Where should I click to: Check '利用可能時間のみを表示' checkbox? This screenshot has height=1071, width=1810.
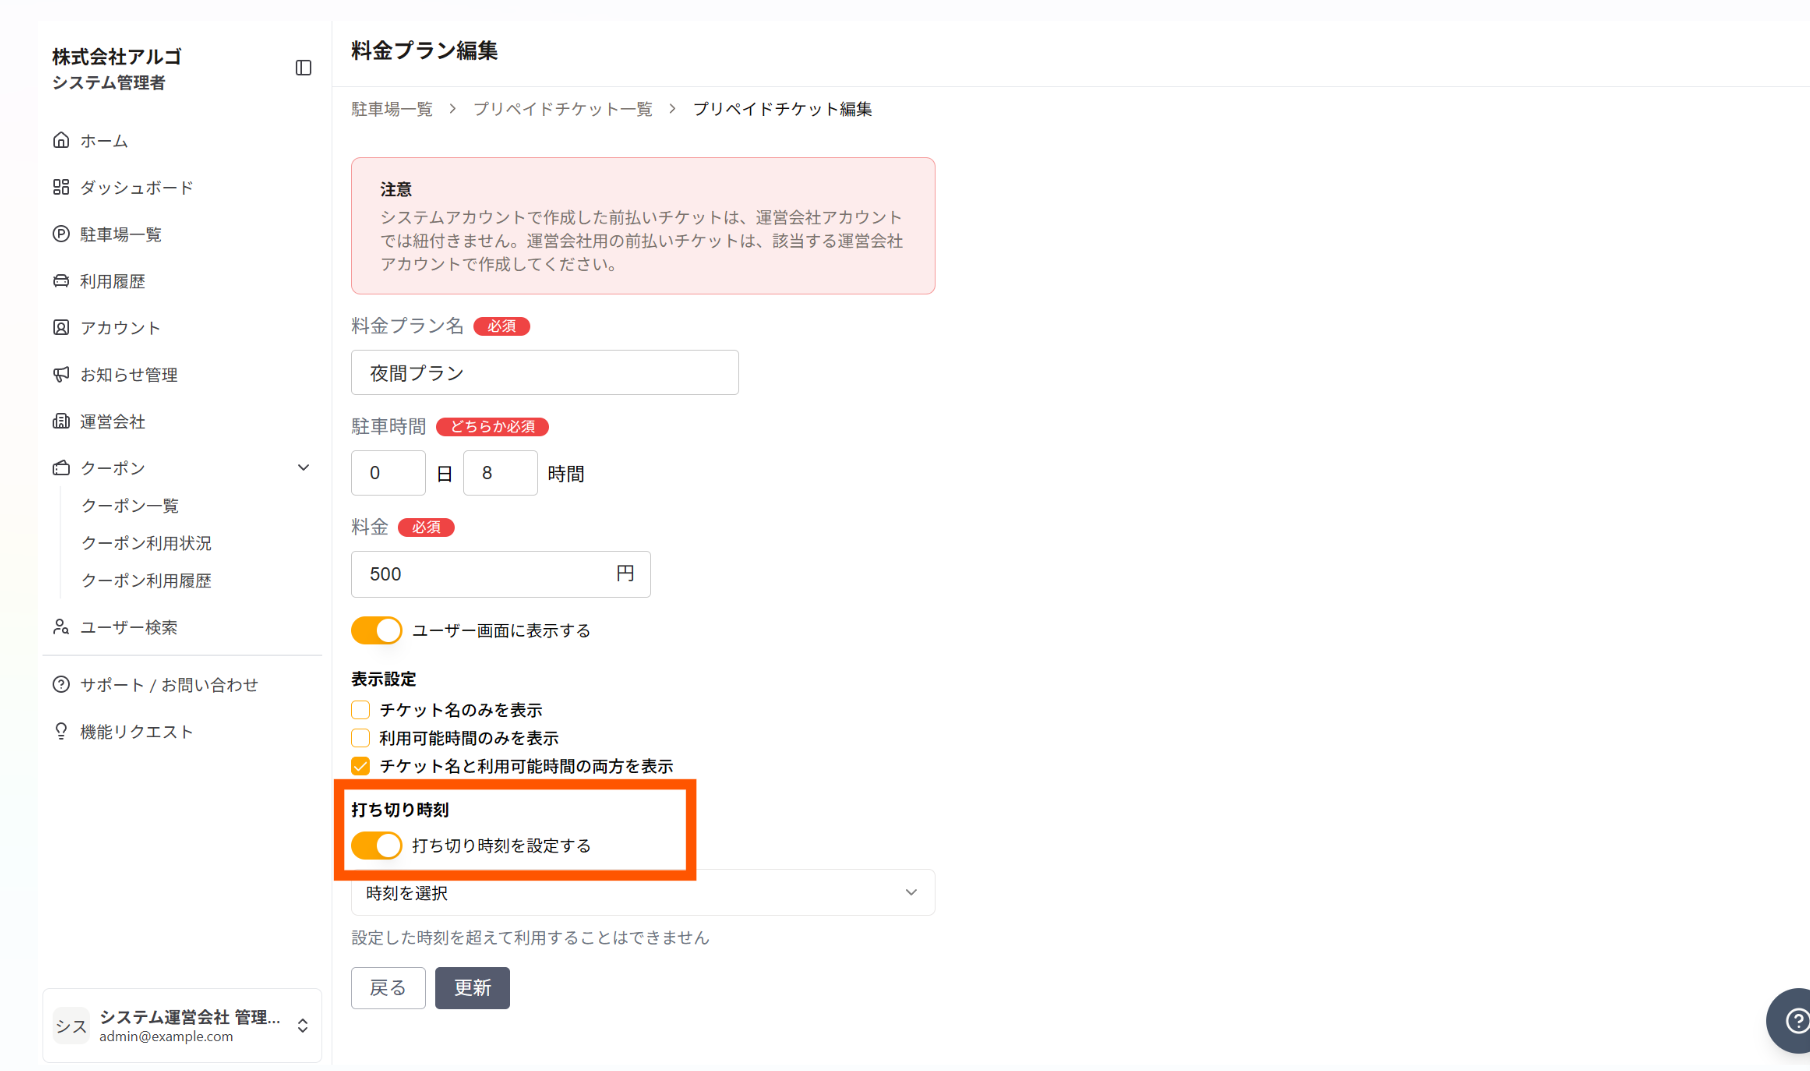pyautogui.click(x=361, y=738)
